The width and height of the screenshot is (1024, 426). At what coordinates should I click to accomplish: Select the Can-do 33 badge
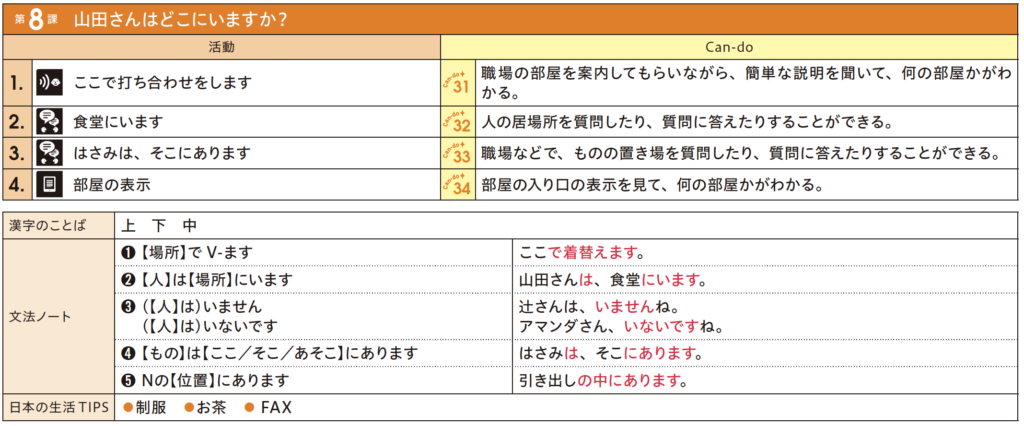click(458, 153)
